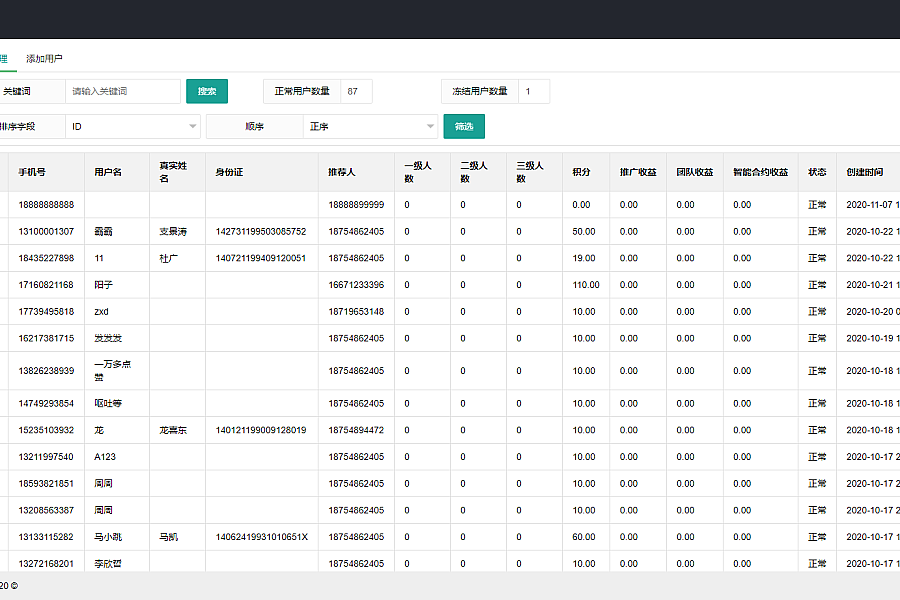Click points value 110.00
This screenshot has width=900, height=600.
(585, 285)
